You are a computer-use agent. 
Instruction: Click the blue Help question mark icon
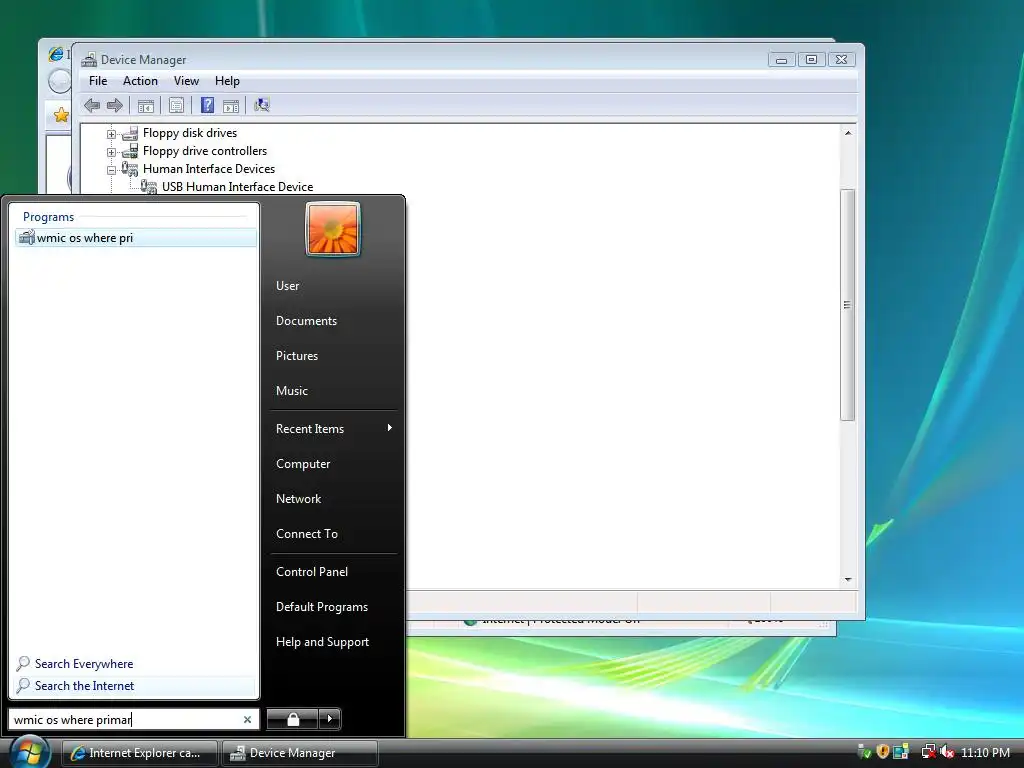(207, 105)
